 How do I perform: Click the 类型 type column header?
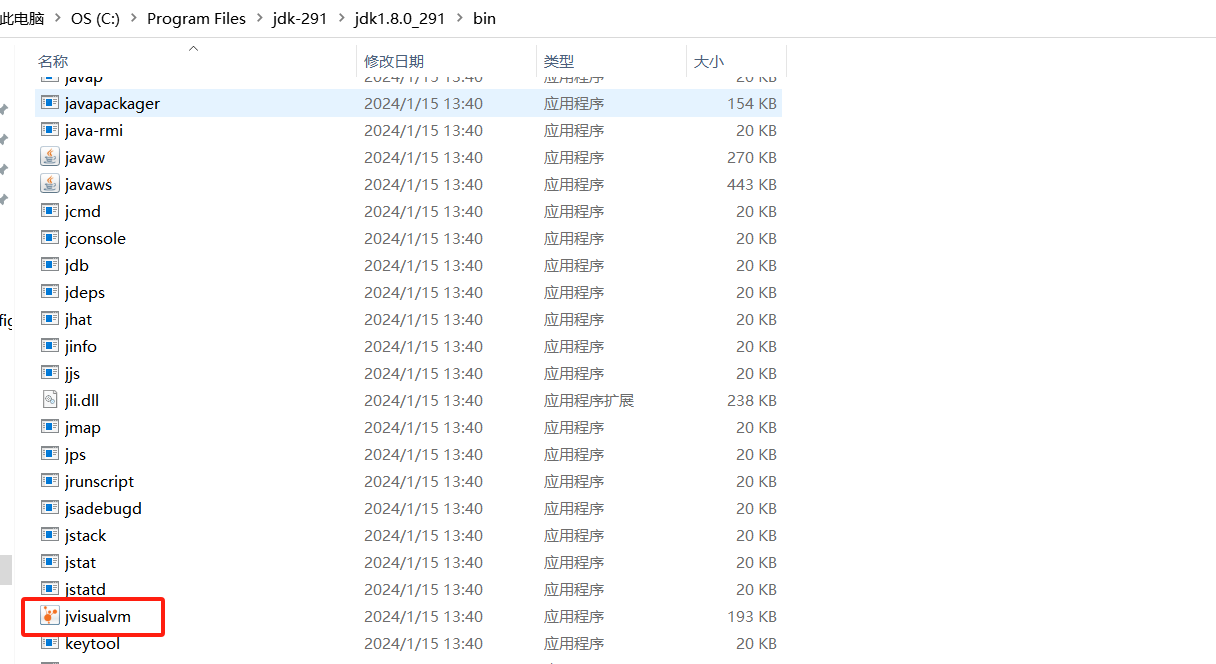tap(559, 62)
